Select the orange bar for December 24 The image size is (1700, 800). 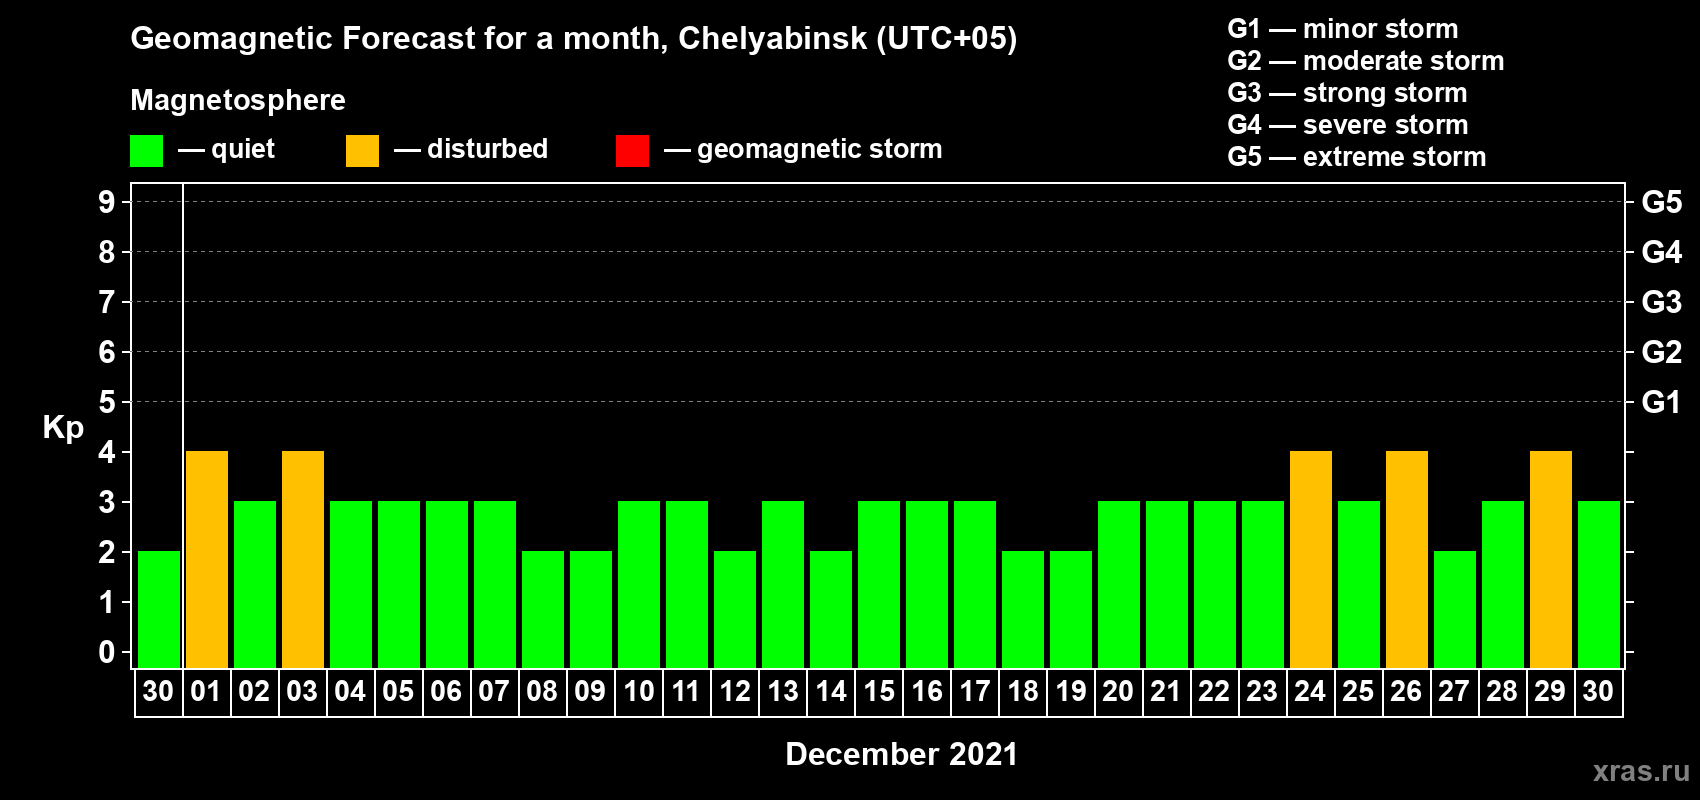[1311, 559]
